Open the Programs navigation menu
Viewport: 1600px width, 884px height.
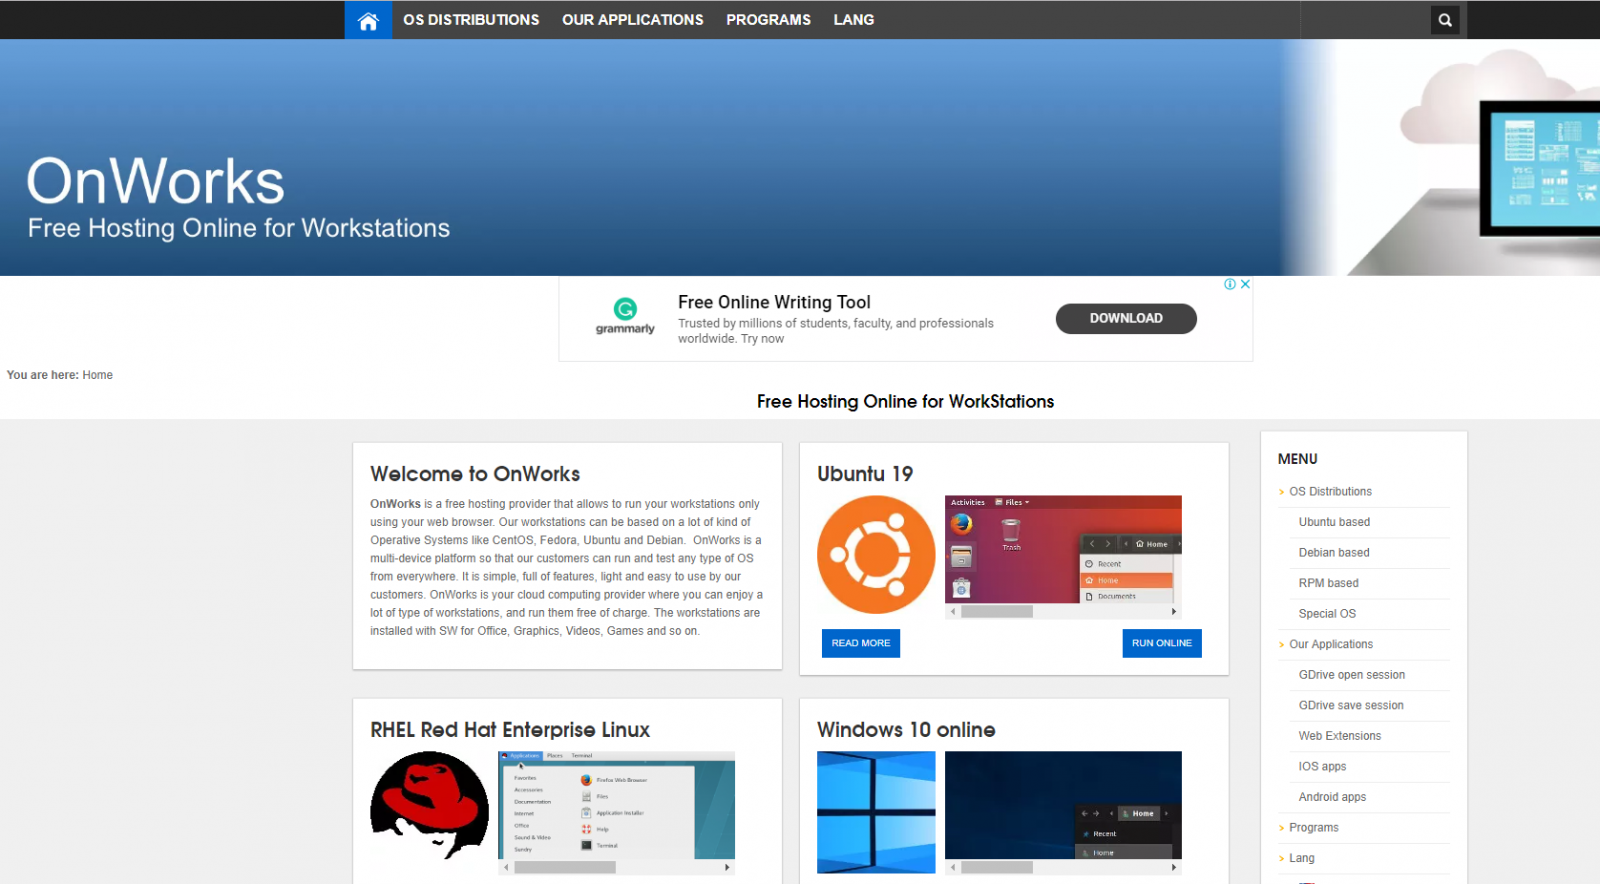coord(768,20)
